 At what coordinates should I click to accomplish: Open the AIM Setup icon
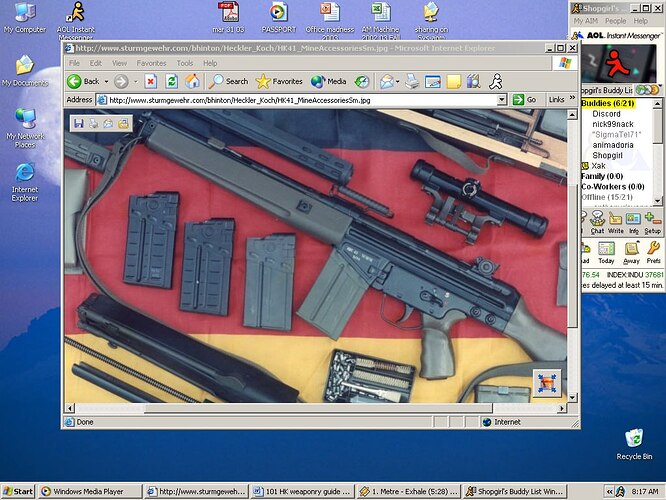[652, 223]
